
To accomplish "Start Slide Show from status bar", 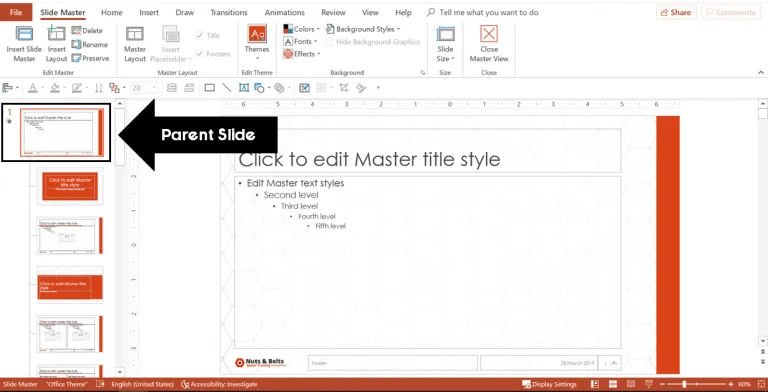I will (x=649, y=385).
